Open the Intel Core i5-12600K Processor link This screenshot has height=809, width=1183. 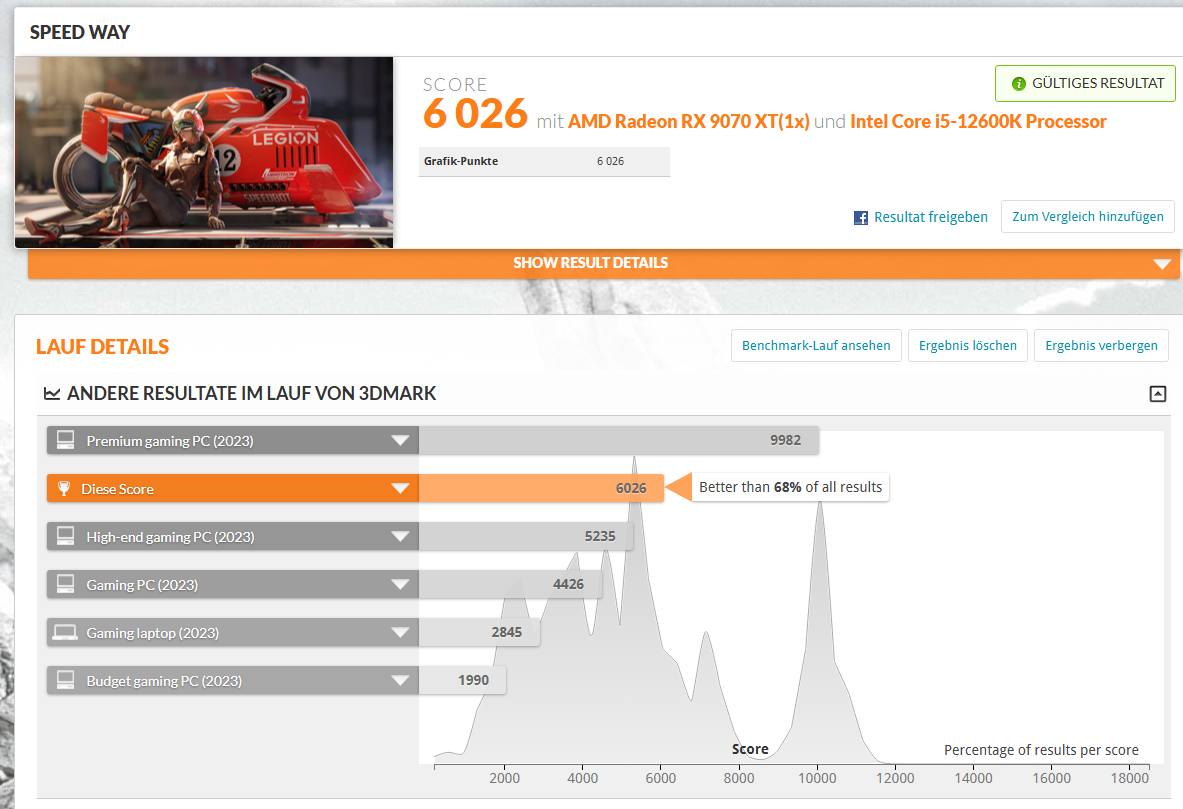[x=978, y=122]
